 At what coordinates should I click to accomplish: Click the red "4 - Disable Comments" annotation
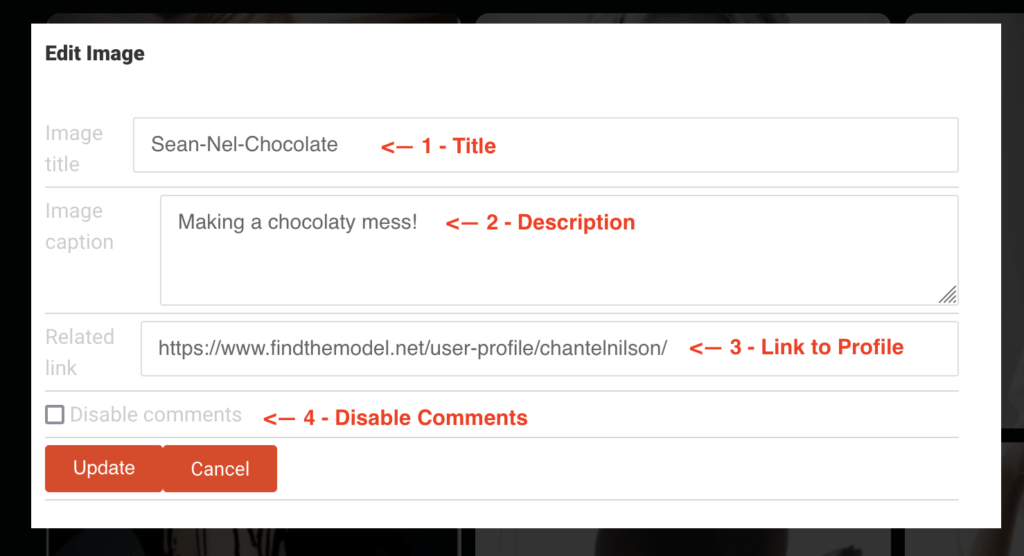(x=395, y=417)
